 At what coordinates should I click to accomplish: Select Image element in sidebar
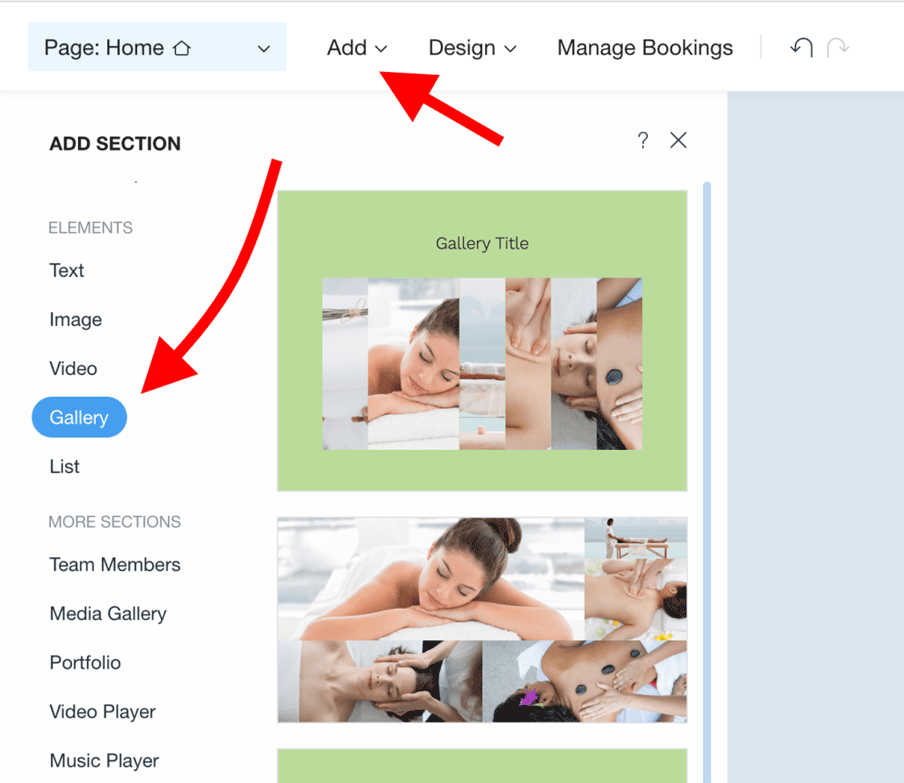tap(76, 319)
